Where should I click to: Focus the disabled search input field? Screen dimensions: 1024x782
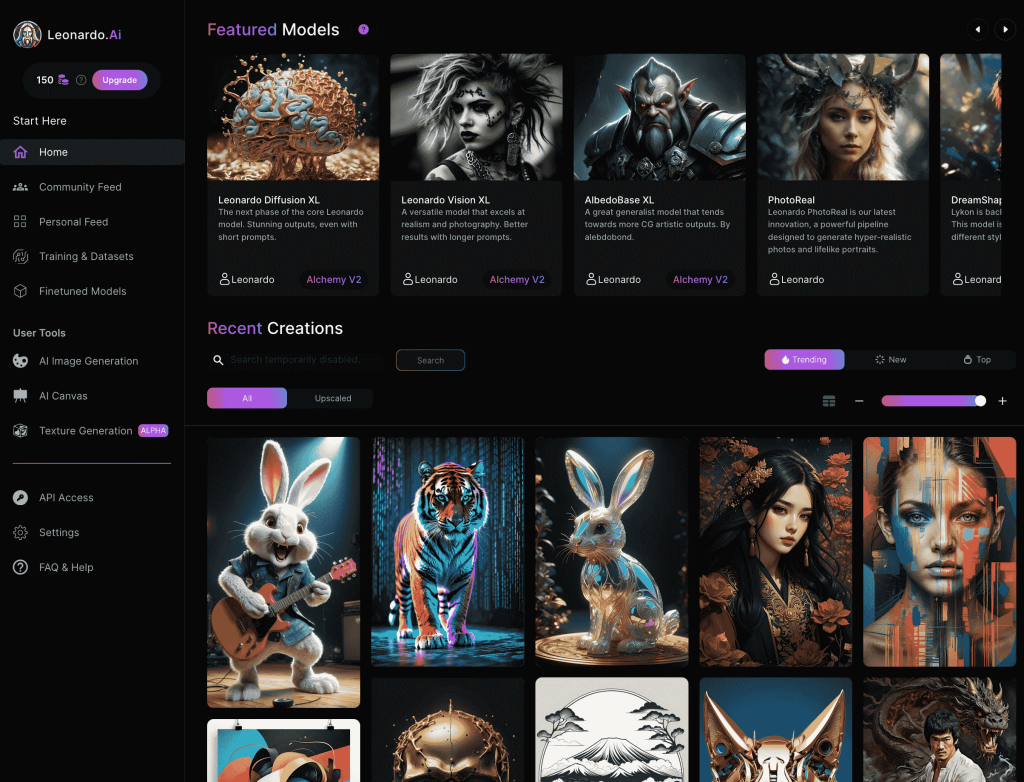pyautogui.click(x=304, y=360)
